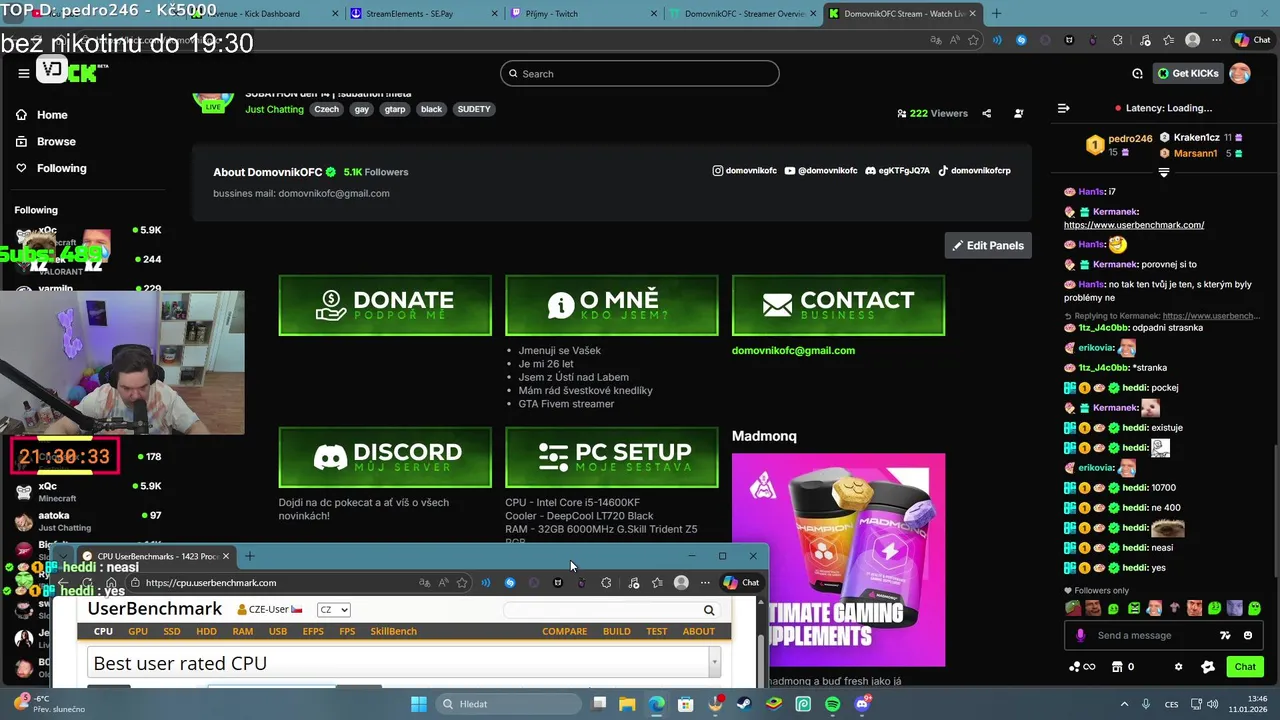The height and width of the screenshot is (720, 1280).
Task: Open the Copilot Chat button in Edge
Action: click(1254, 40)
